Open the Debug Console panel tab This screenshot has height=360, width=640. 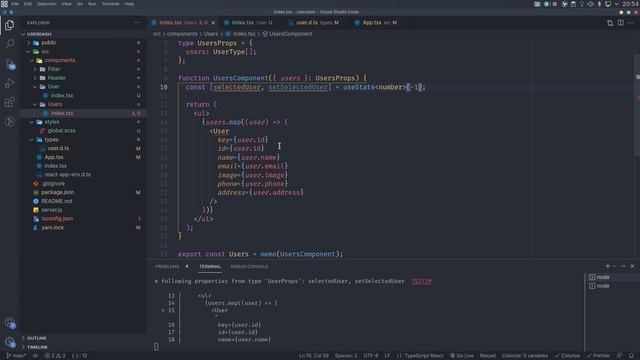[249, 267]
